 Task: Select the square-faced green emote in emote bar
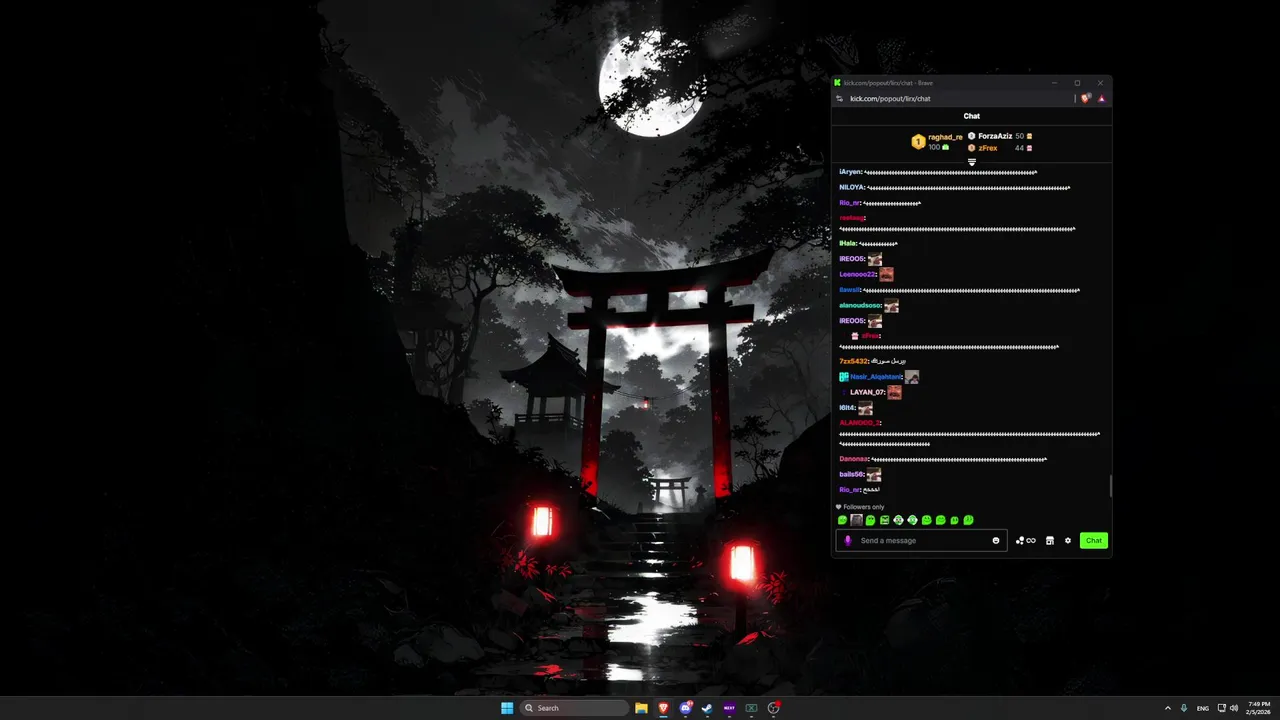[x=884, y=520]
